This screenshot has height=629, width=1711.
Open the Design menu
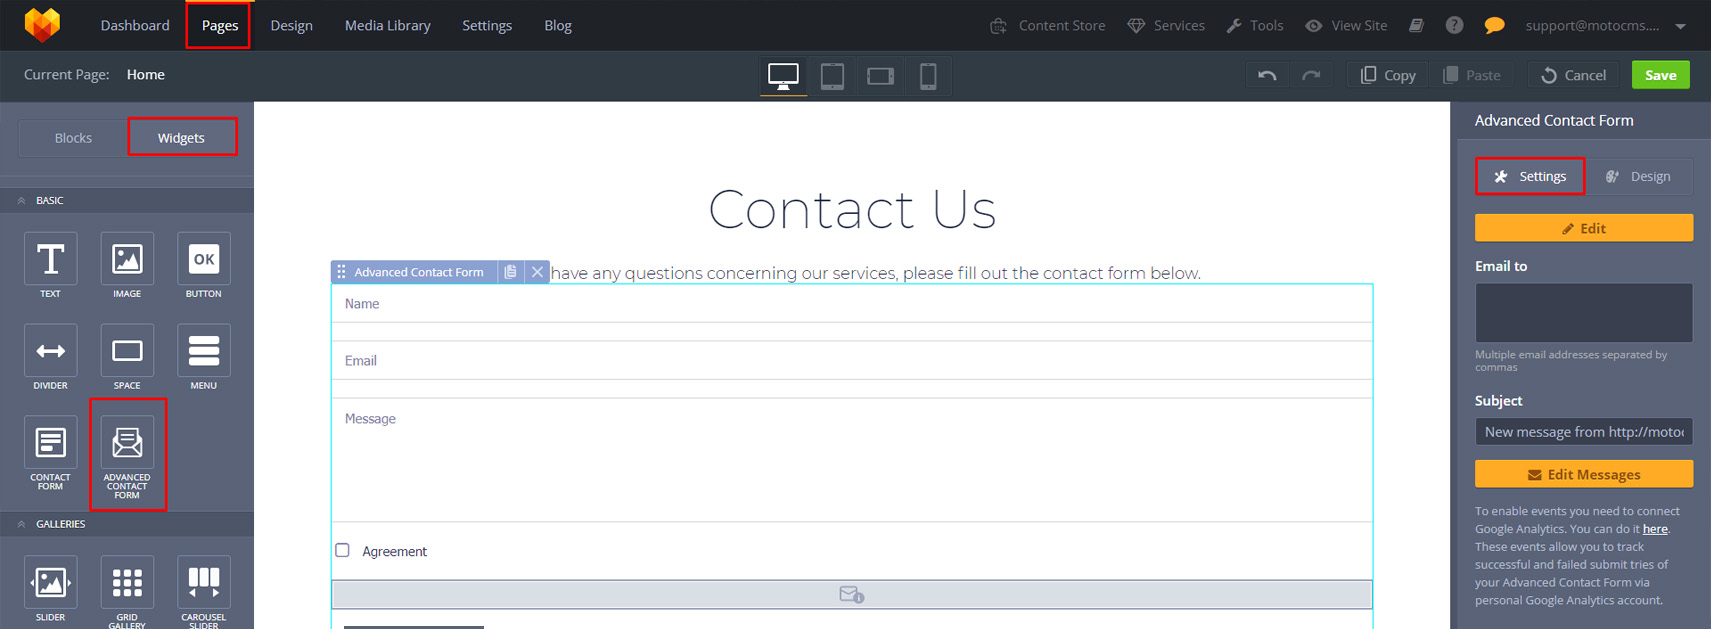tap(291, 26)
